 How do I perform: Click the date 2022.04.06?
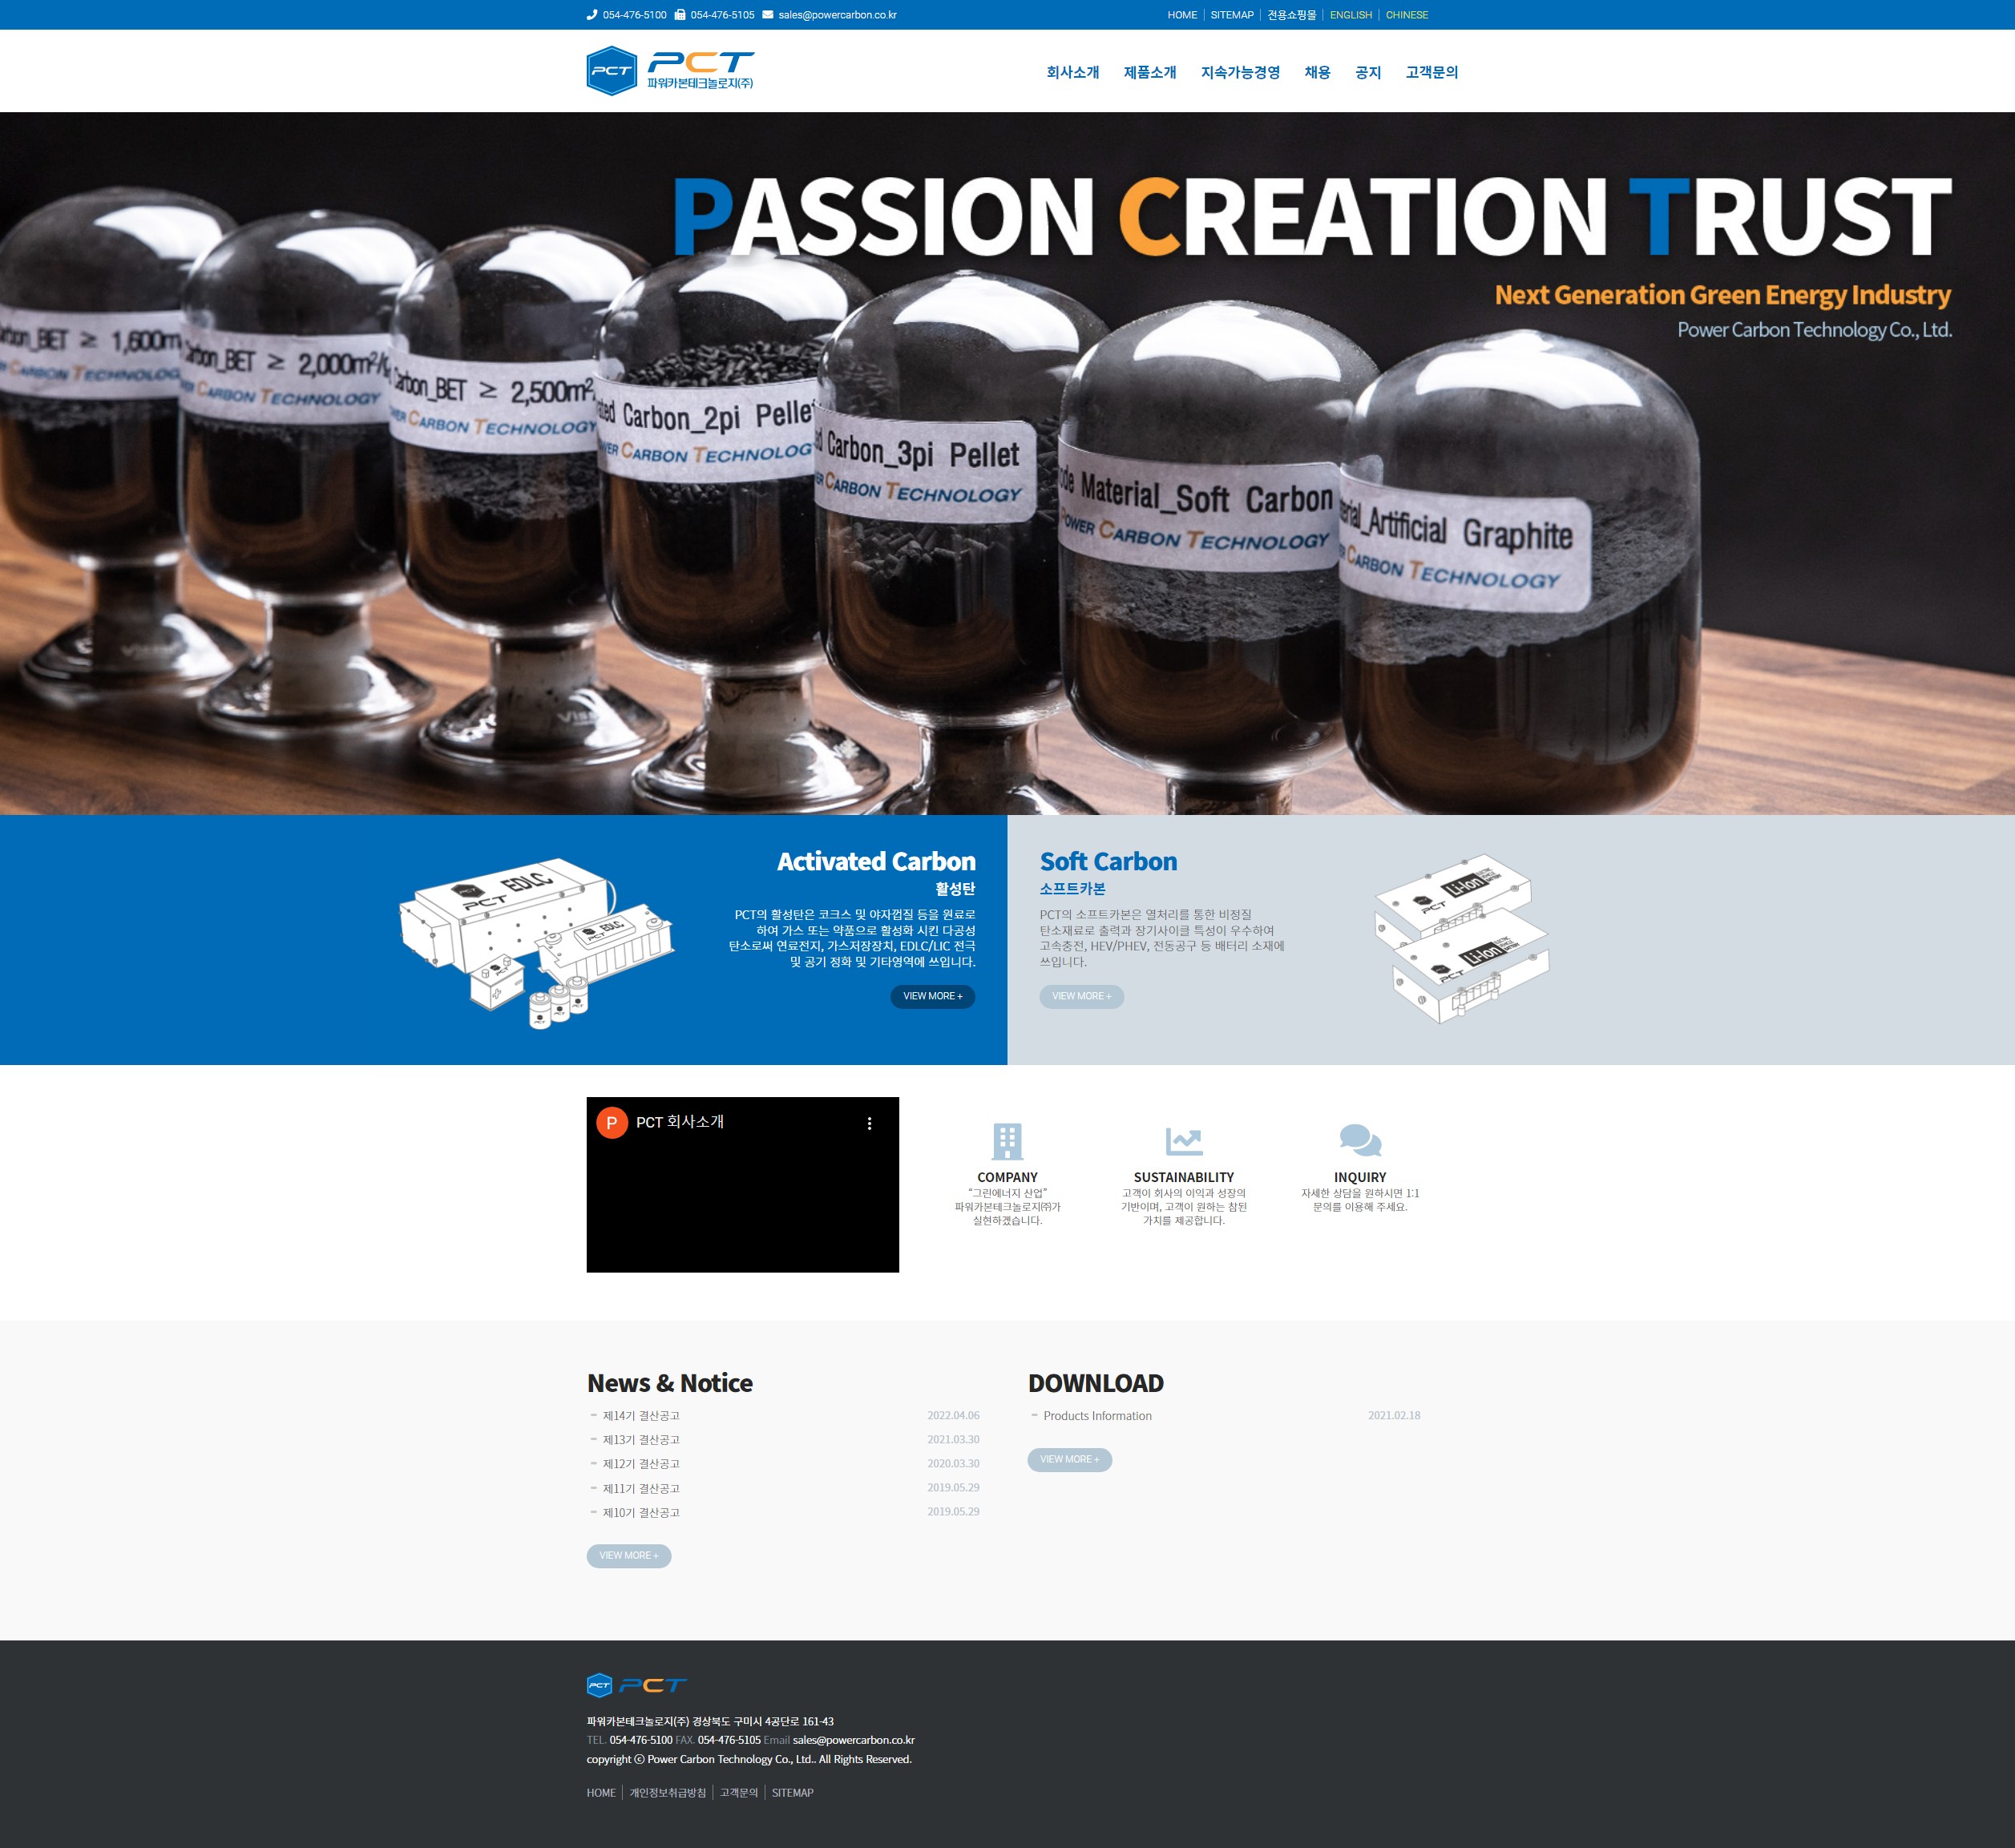click(953, 1416)
